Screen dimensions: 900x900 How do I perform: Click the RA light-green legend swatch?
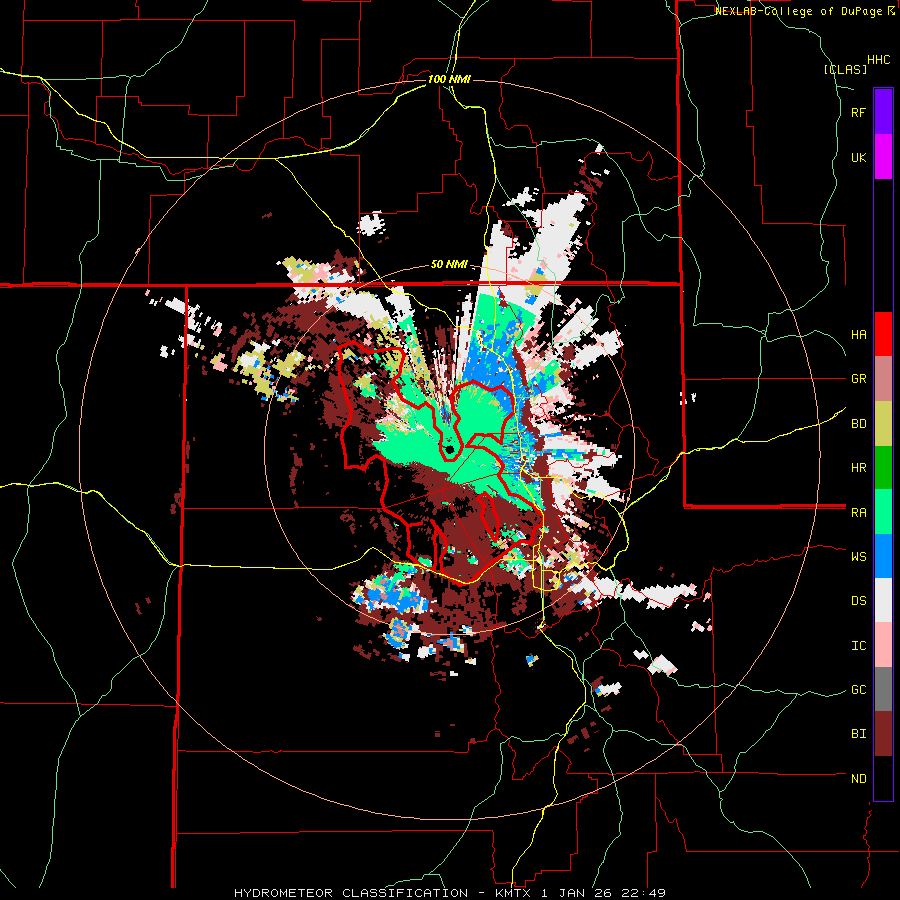pyautogui.click(x=883, y=512)
